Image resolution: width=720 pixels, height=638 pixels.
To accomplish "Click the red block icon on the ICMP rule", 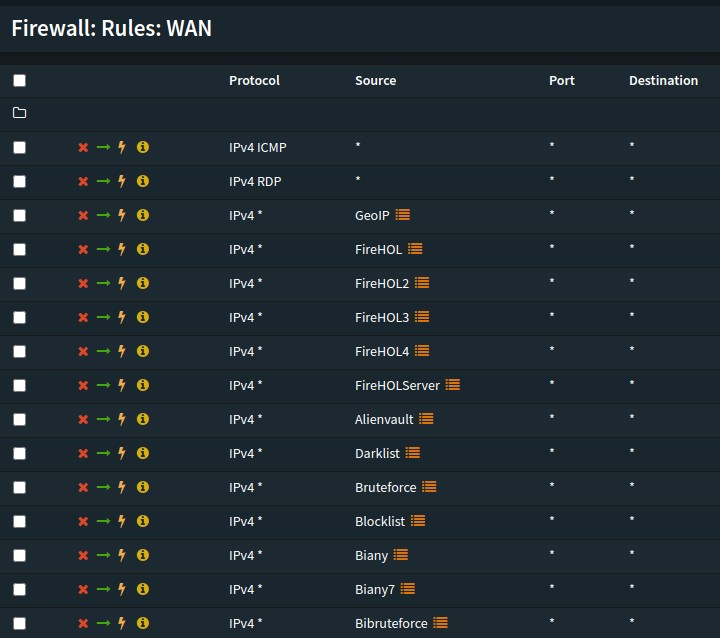I will [x=84, y=148].
